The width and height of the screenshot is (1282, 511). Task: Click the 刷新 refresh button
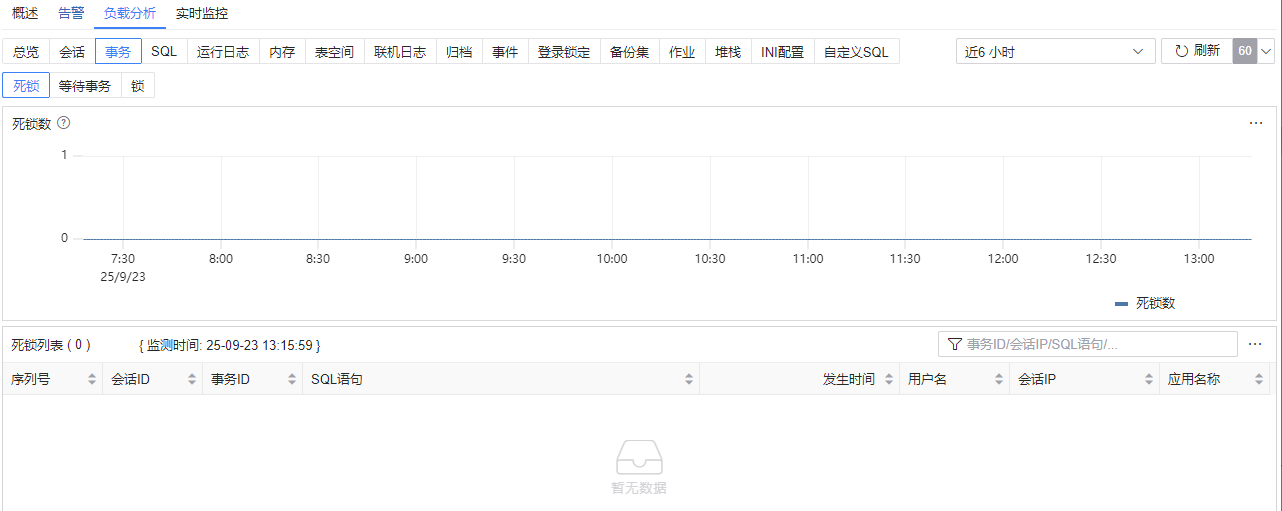coord(1197,51)
